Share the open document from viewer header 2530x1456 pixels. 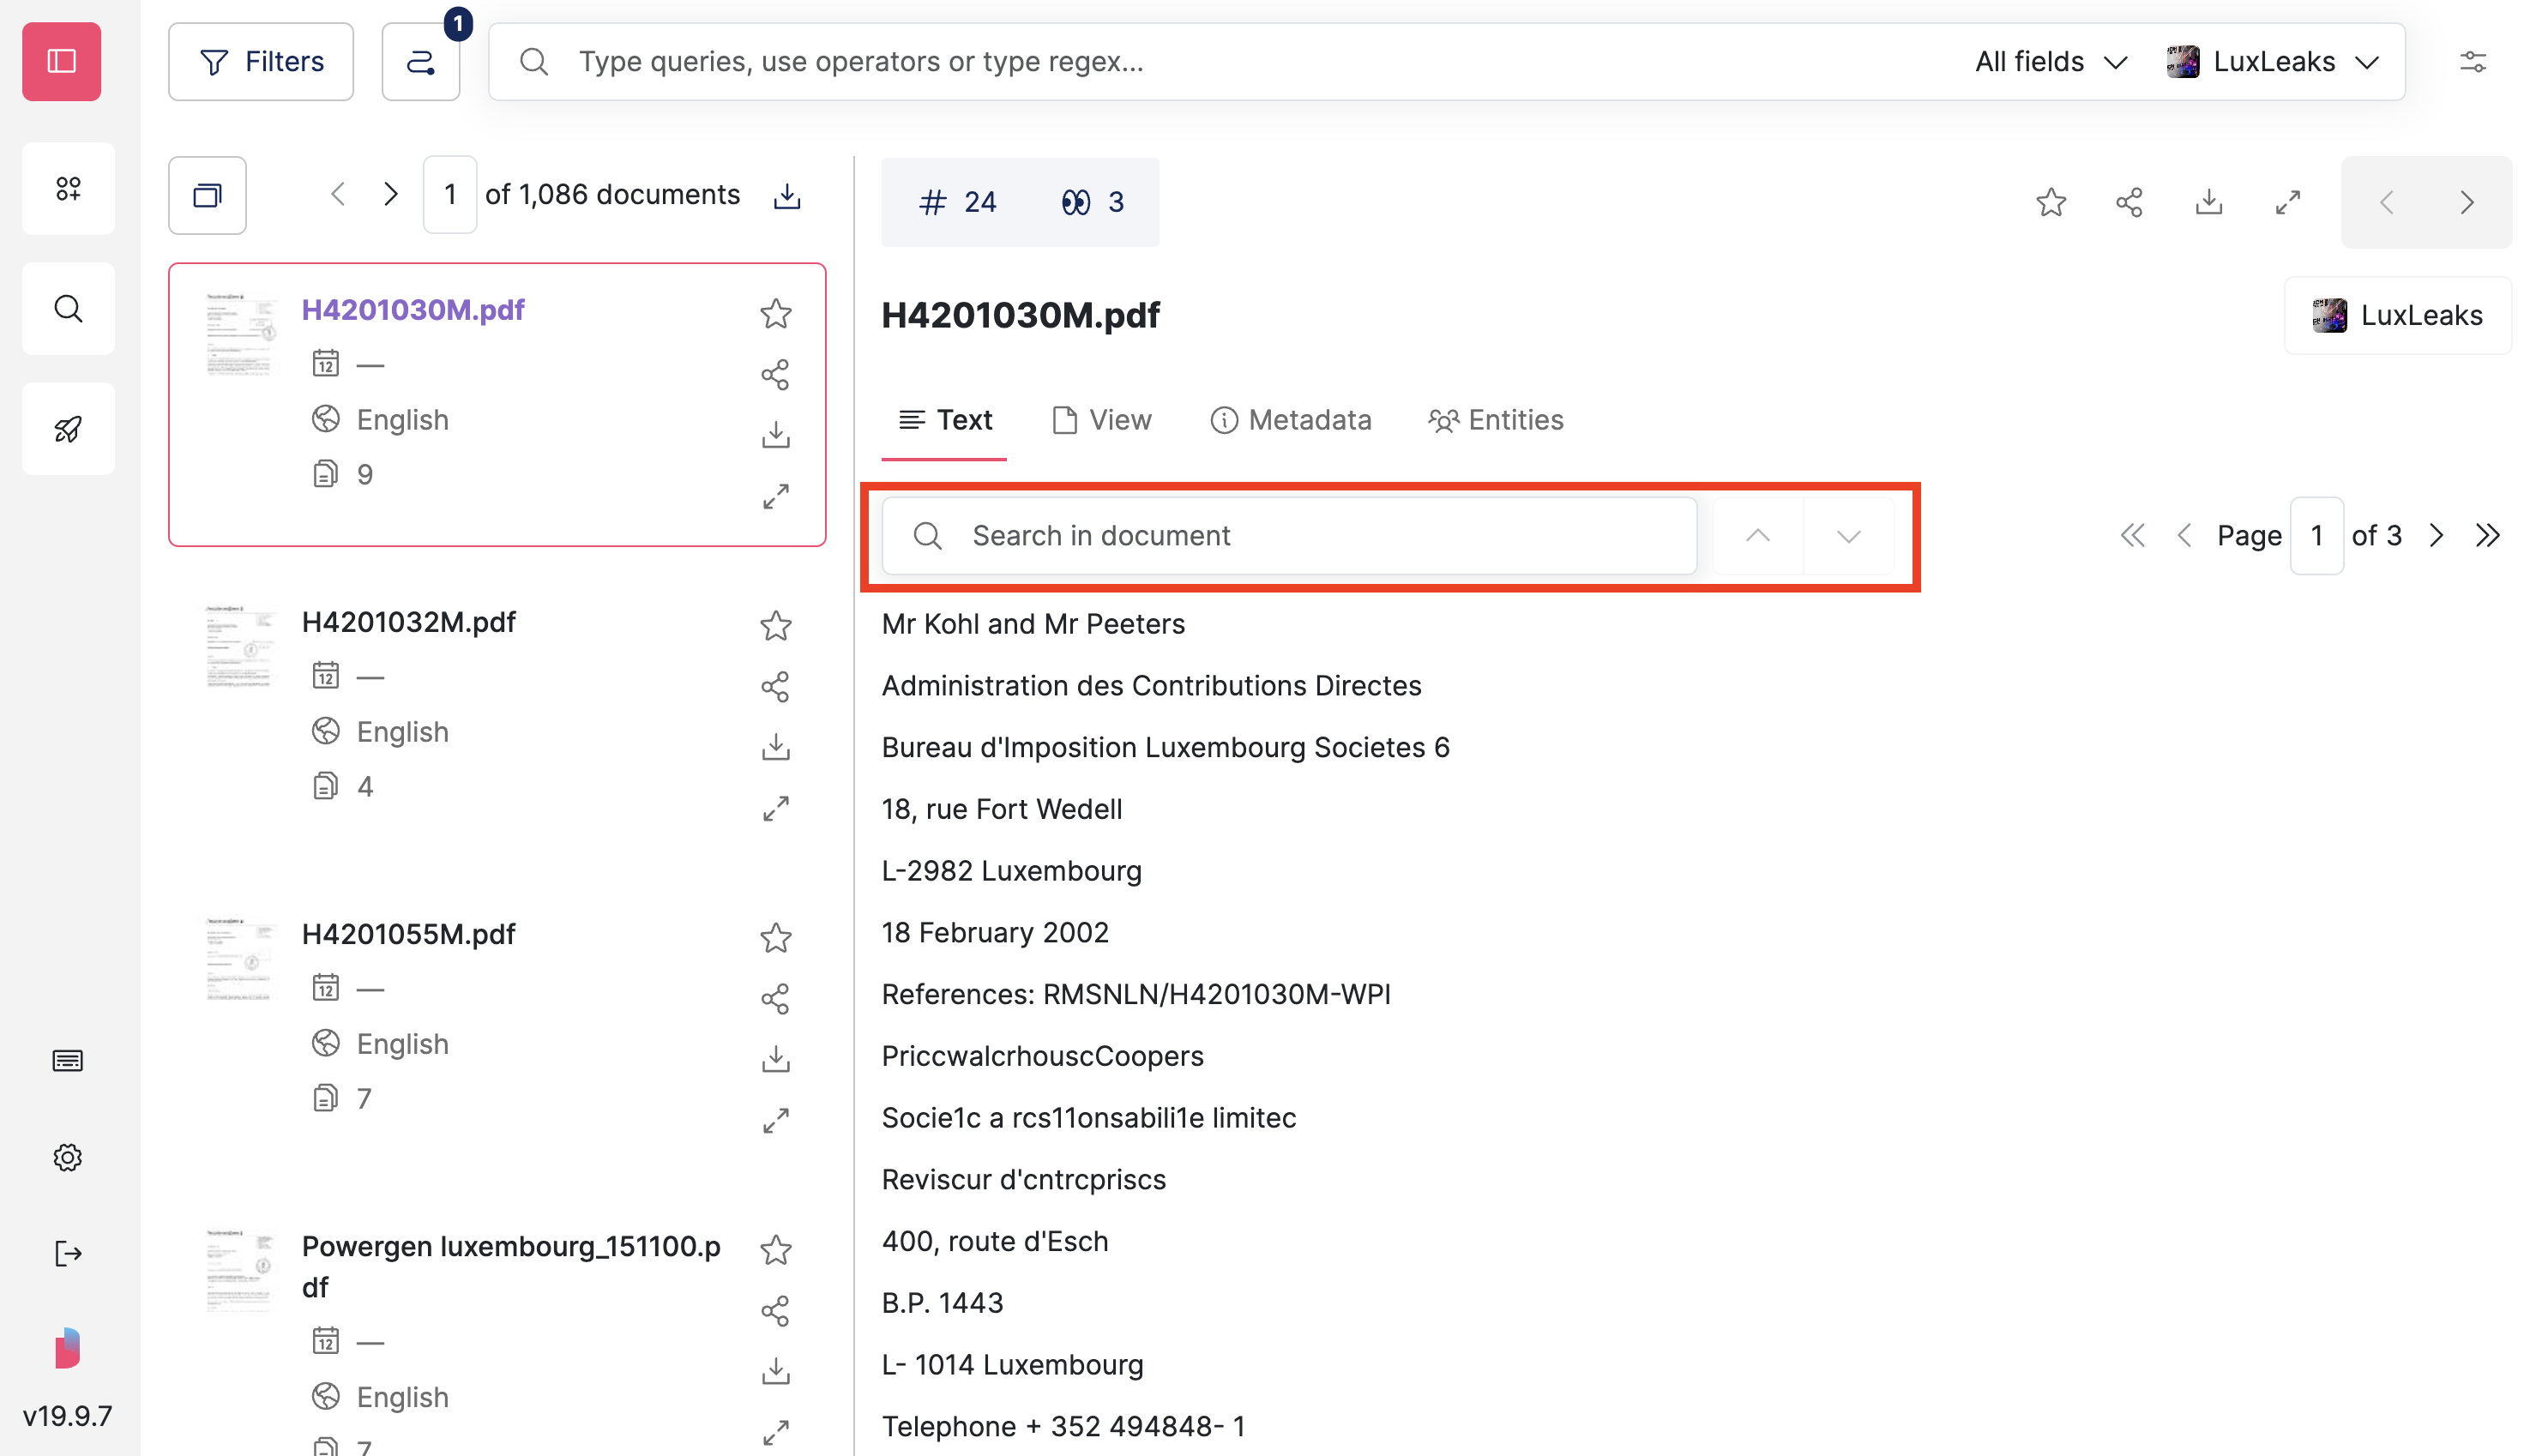tap(2129, 202)
